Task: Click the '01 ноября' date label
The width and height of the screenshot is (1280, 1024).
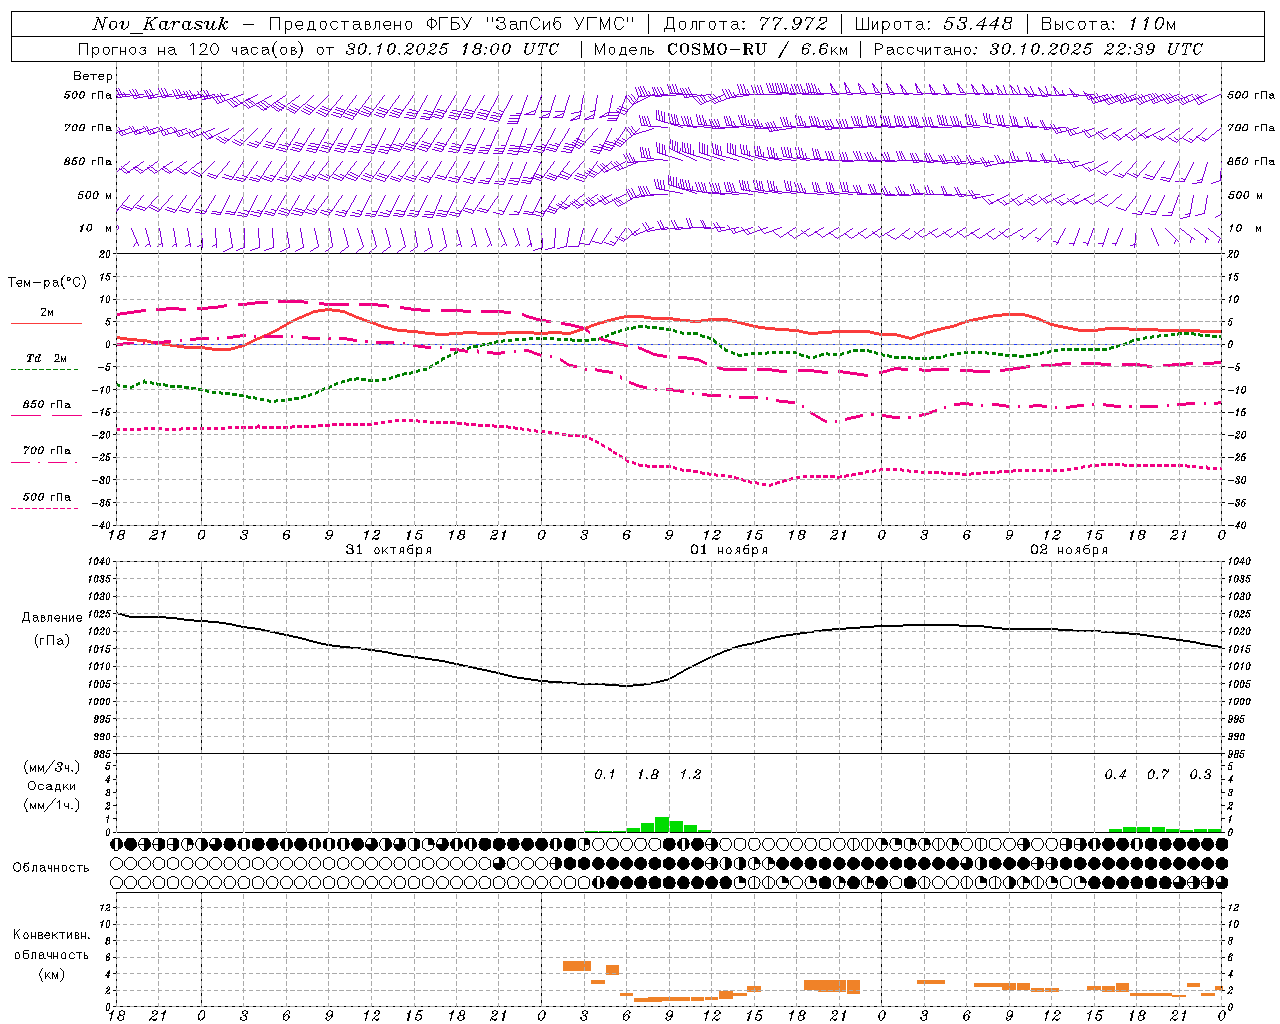Action: click(729, 550)
